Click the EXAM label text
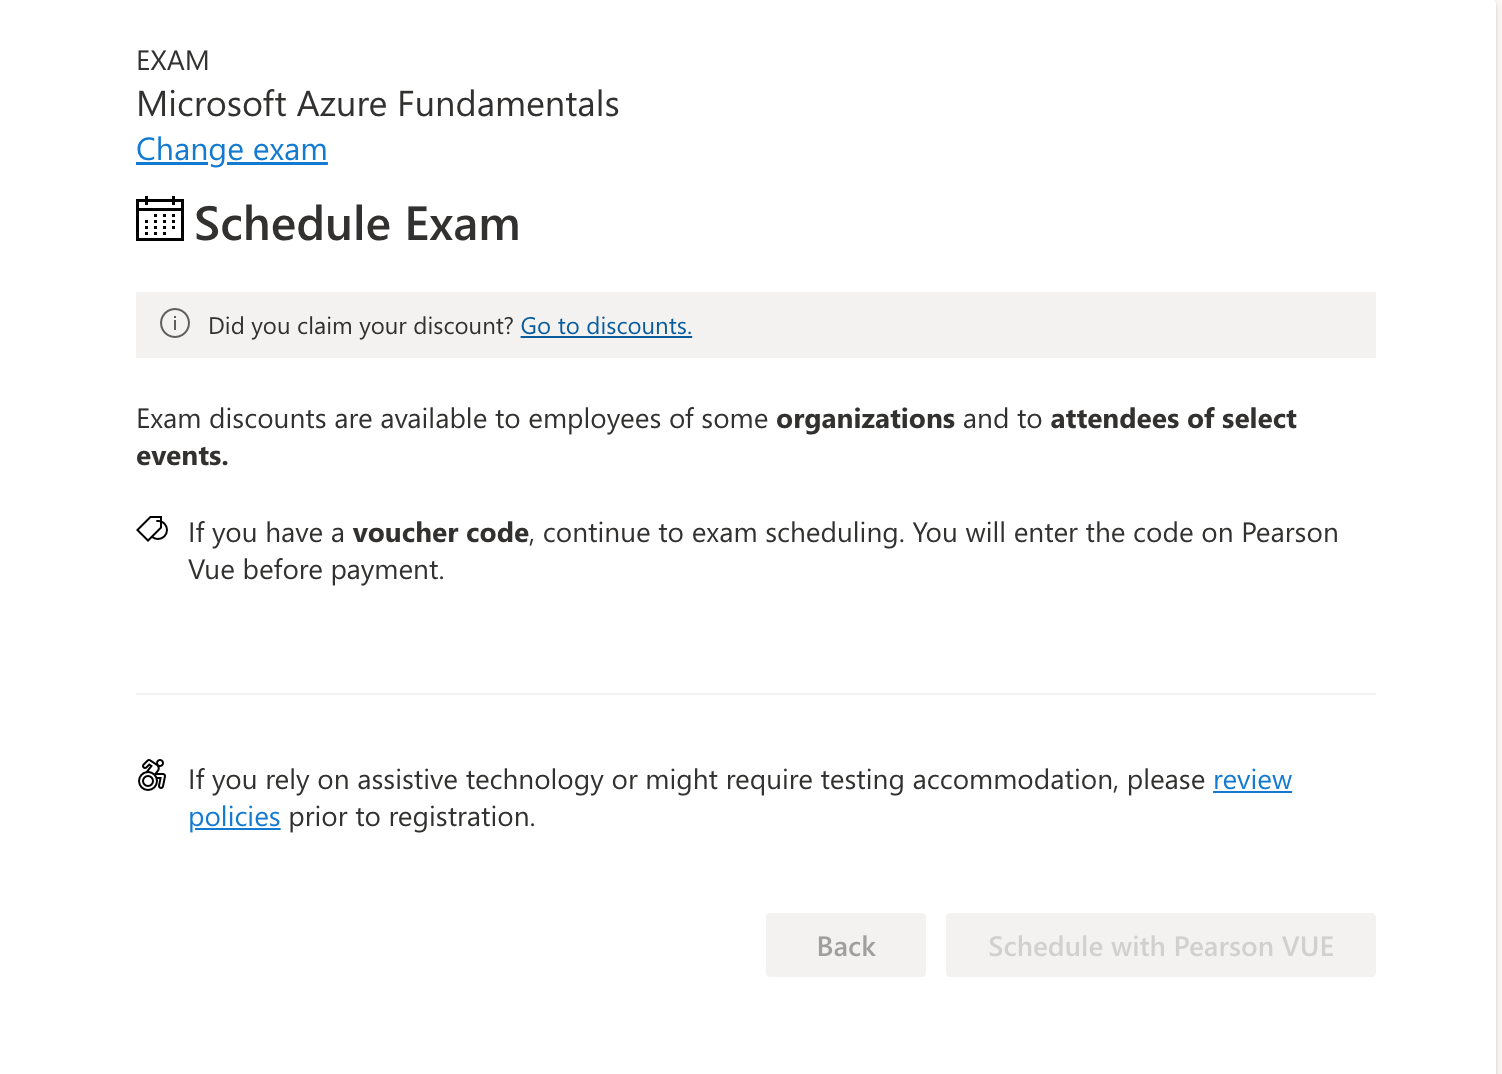The width and height of the screenshot is (1502, 1074). point(173,61)
